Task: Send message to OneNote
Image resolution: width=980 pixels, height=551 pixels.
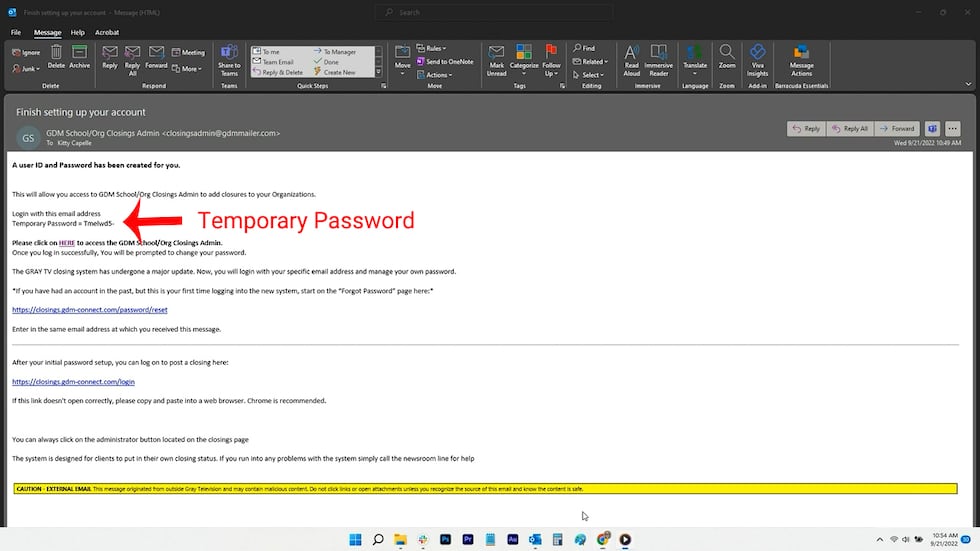Action: tap(449, 61)
